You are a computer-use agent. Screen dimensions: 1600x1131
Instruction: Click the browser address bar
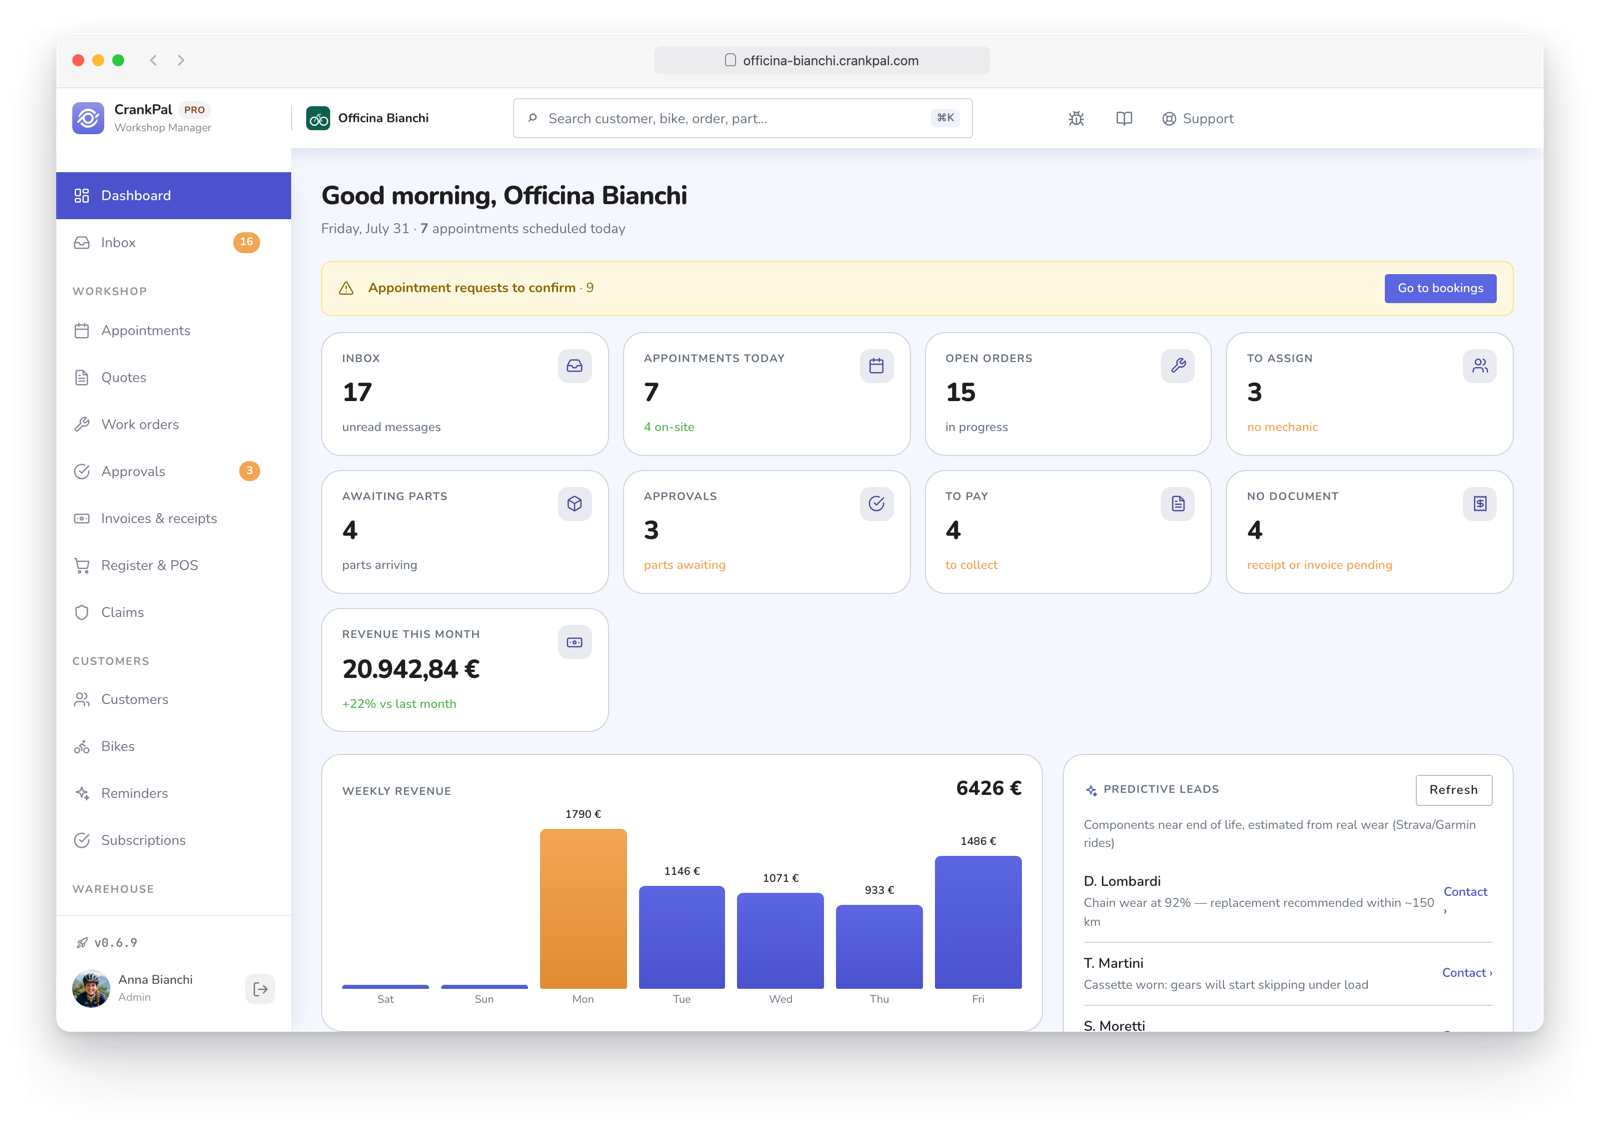[x=822, y=60]
